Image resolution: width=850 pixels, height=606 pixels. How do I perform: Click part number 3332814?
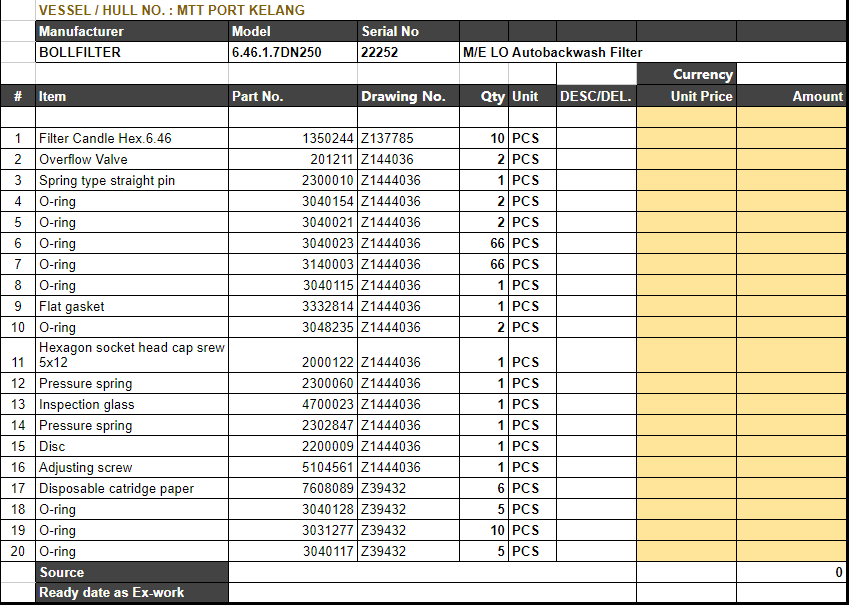293,306
